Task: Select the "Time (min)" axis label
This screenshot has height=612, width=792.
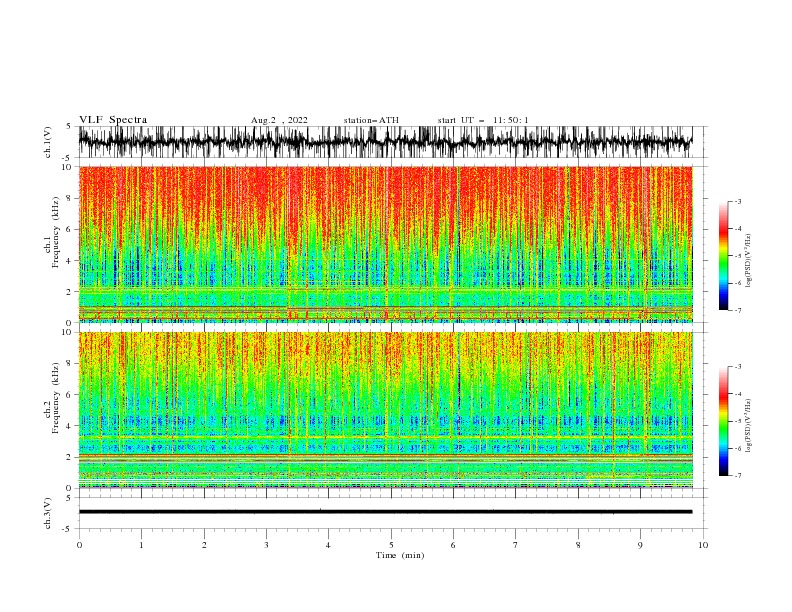Action: point(400,555)
